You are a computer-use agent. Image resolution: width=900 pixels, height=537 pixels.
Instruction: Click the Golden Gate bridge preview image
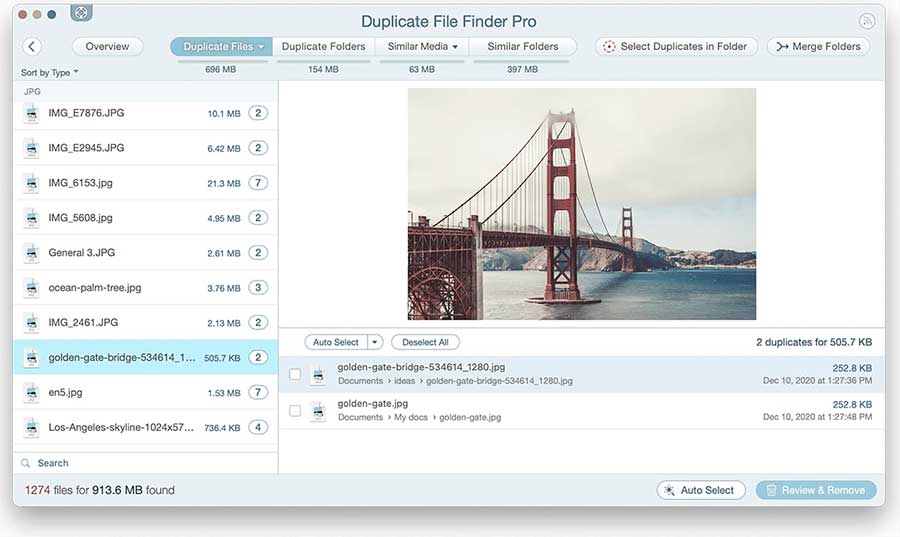coord(581,204)
